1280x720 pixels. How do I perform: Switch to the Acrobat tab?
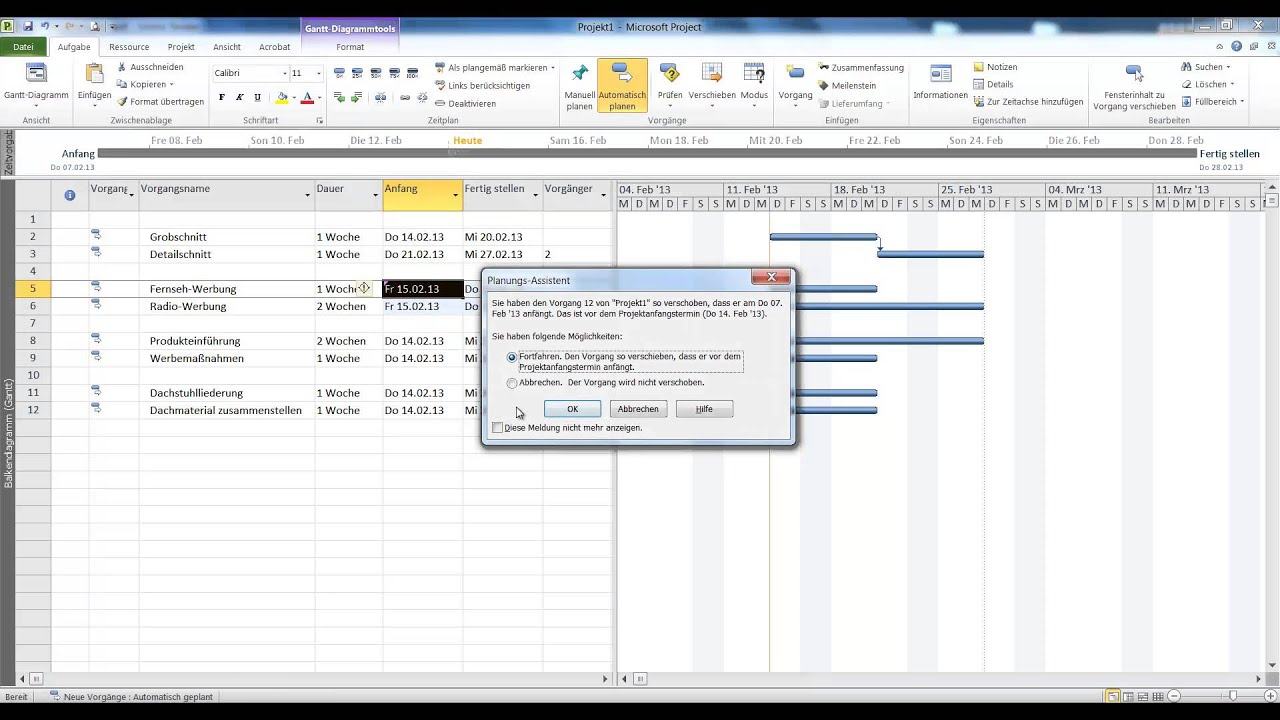275,47
